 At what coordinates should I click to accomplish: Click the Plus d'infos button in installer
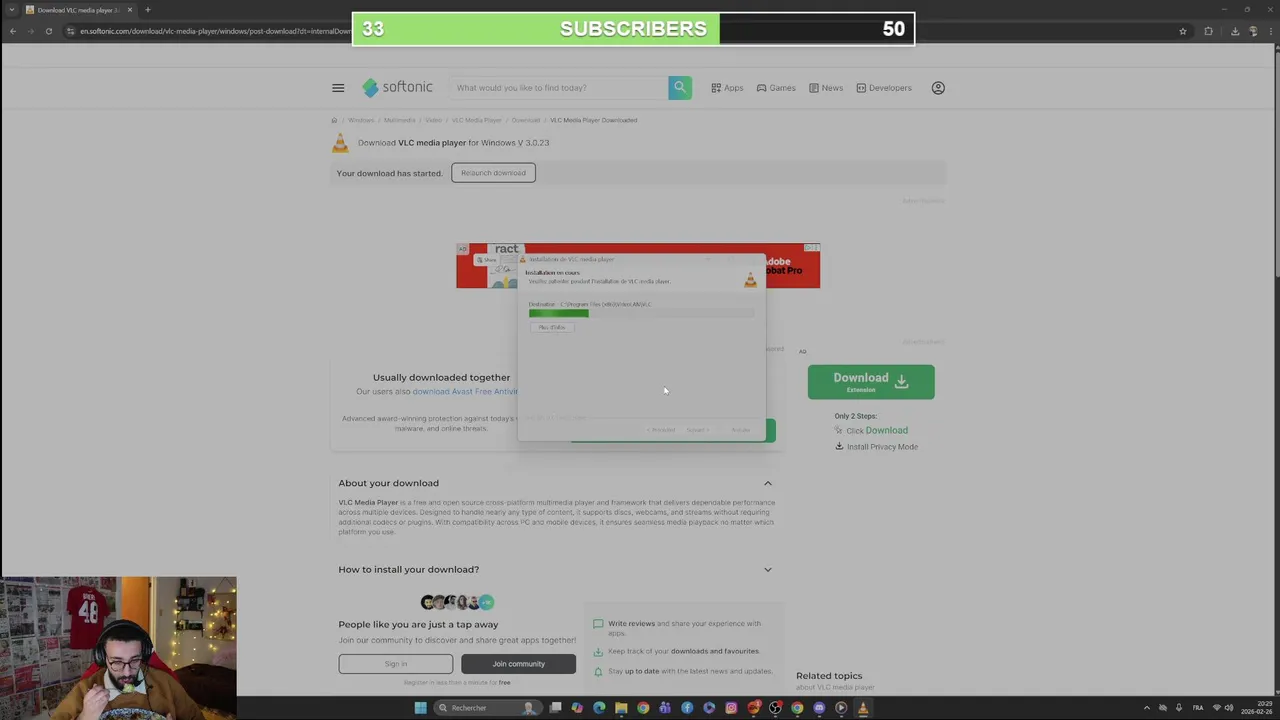coord(552,327)
